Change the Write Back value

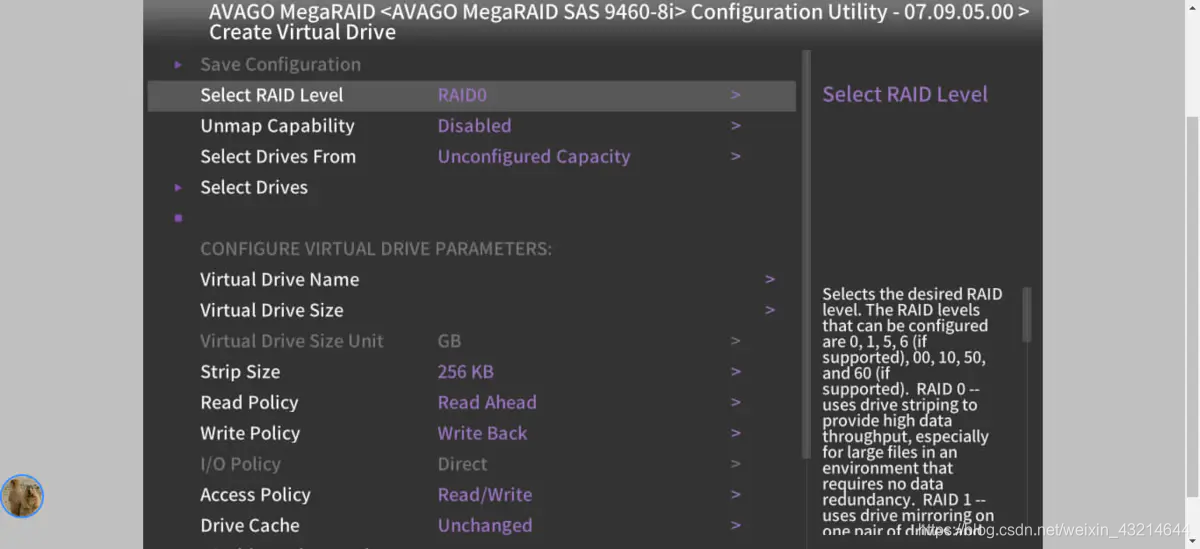(482, 434)
